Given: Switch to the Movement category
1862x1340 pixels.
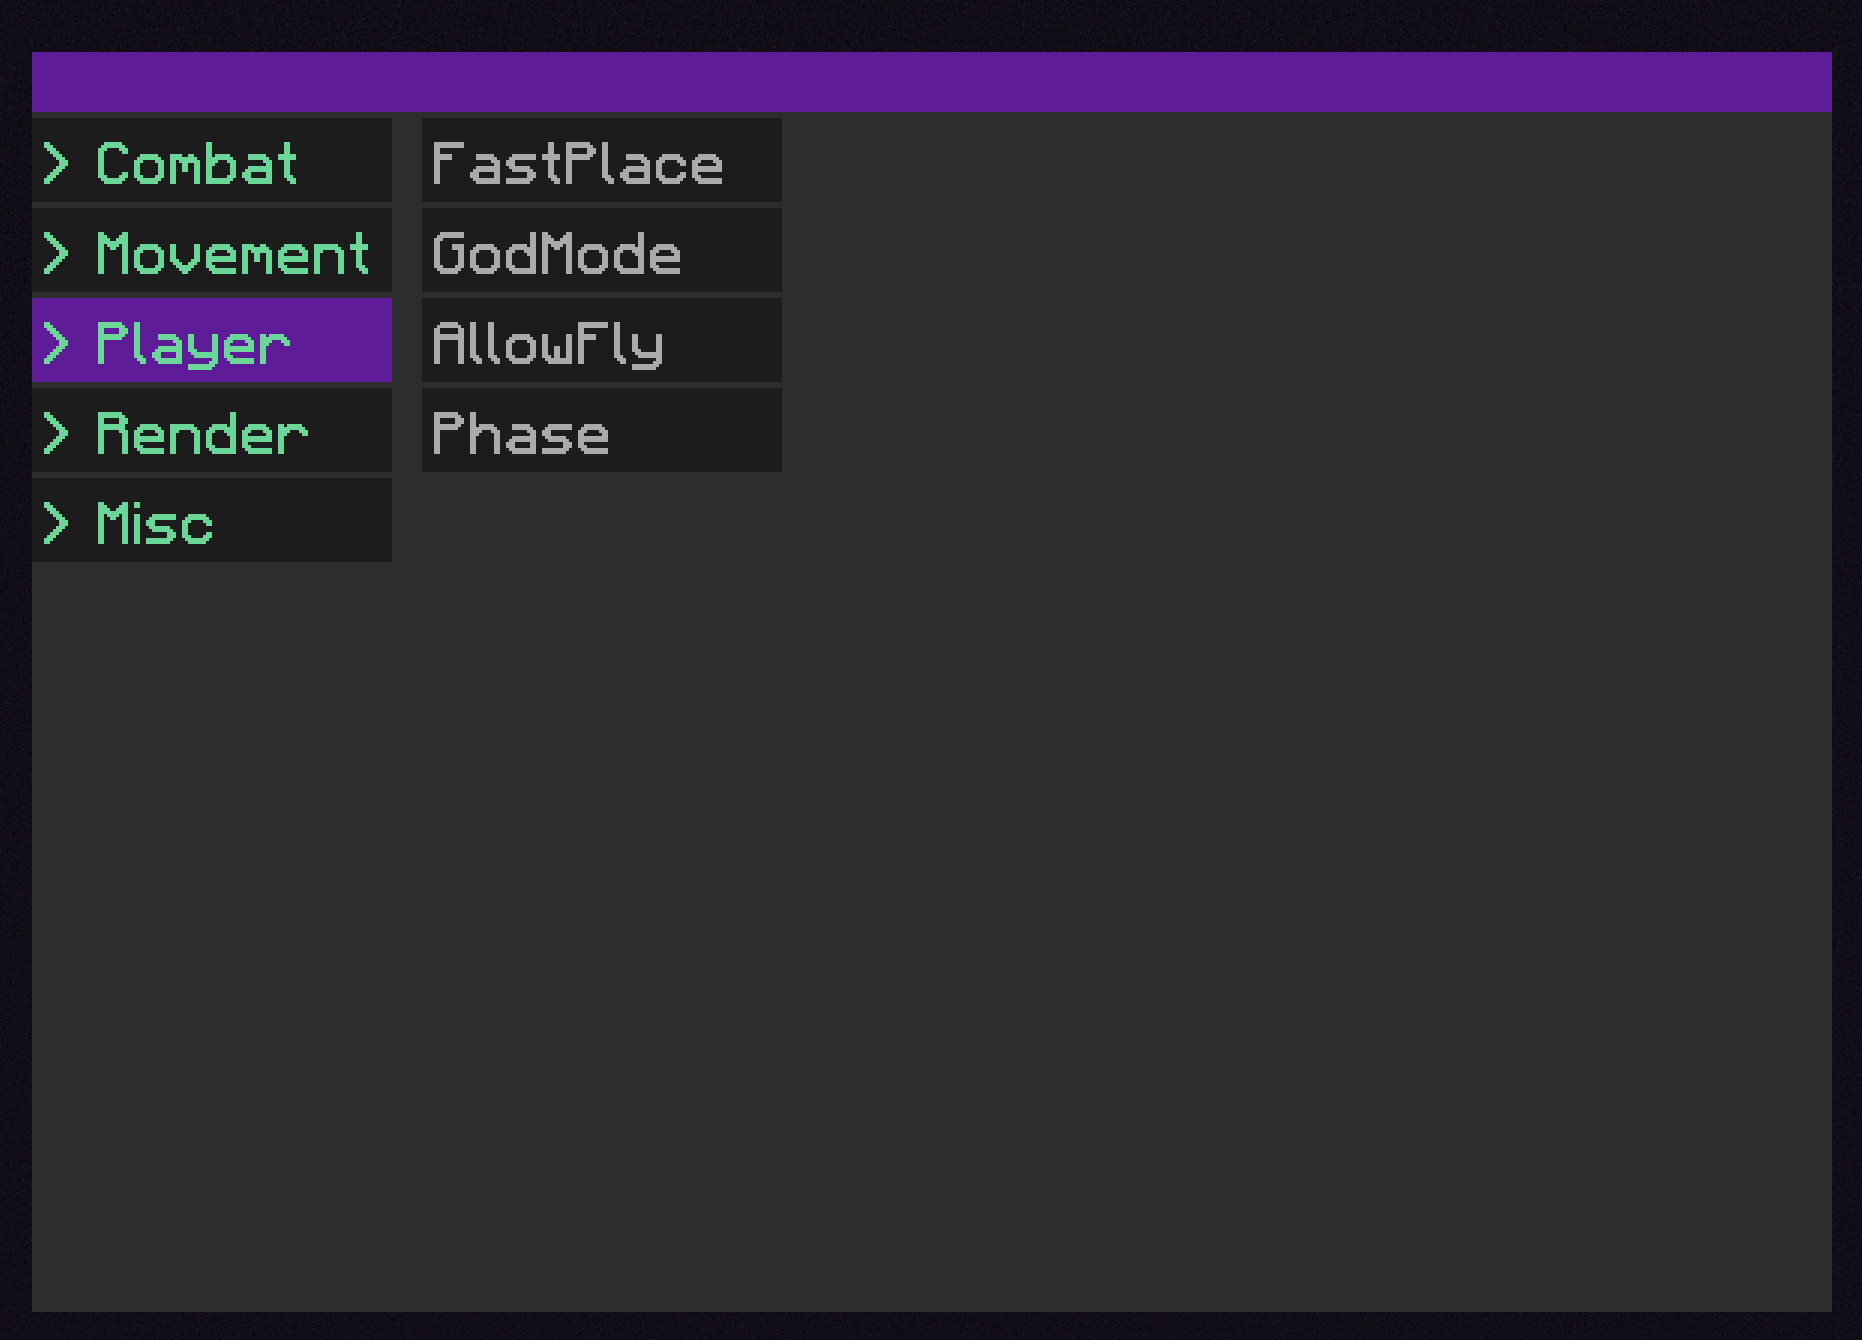Looking at the screenshot, I should coord(233,253).
